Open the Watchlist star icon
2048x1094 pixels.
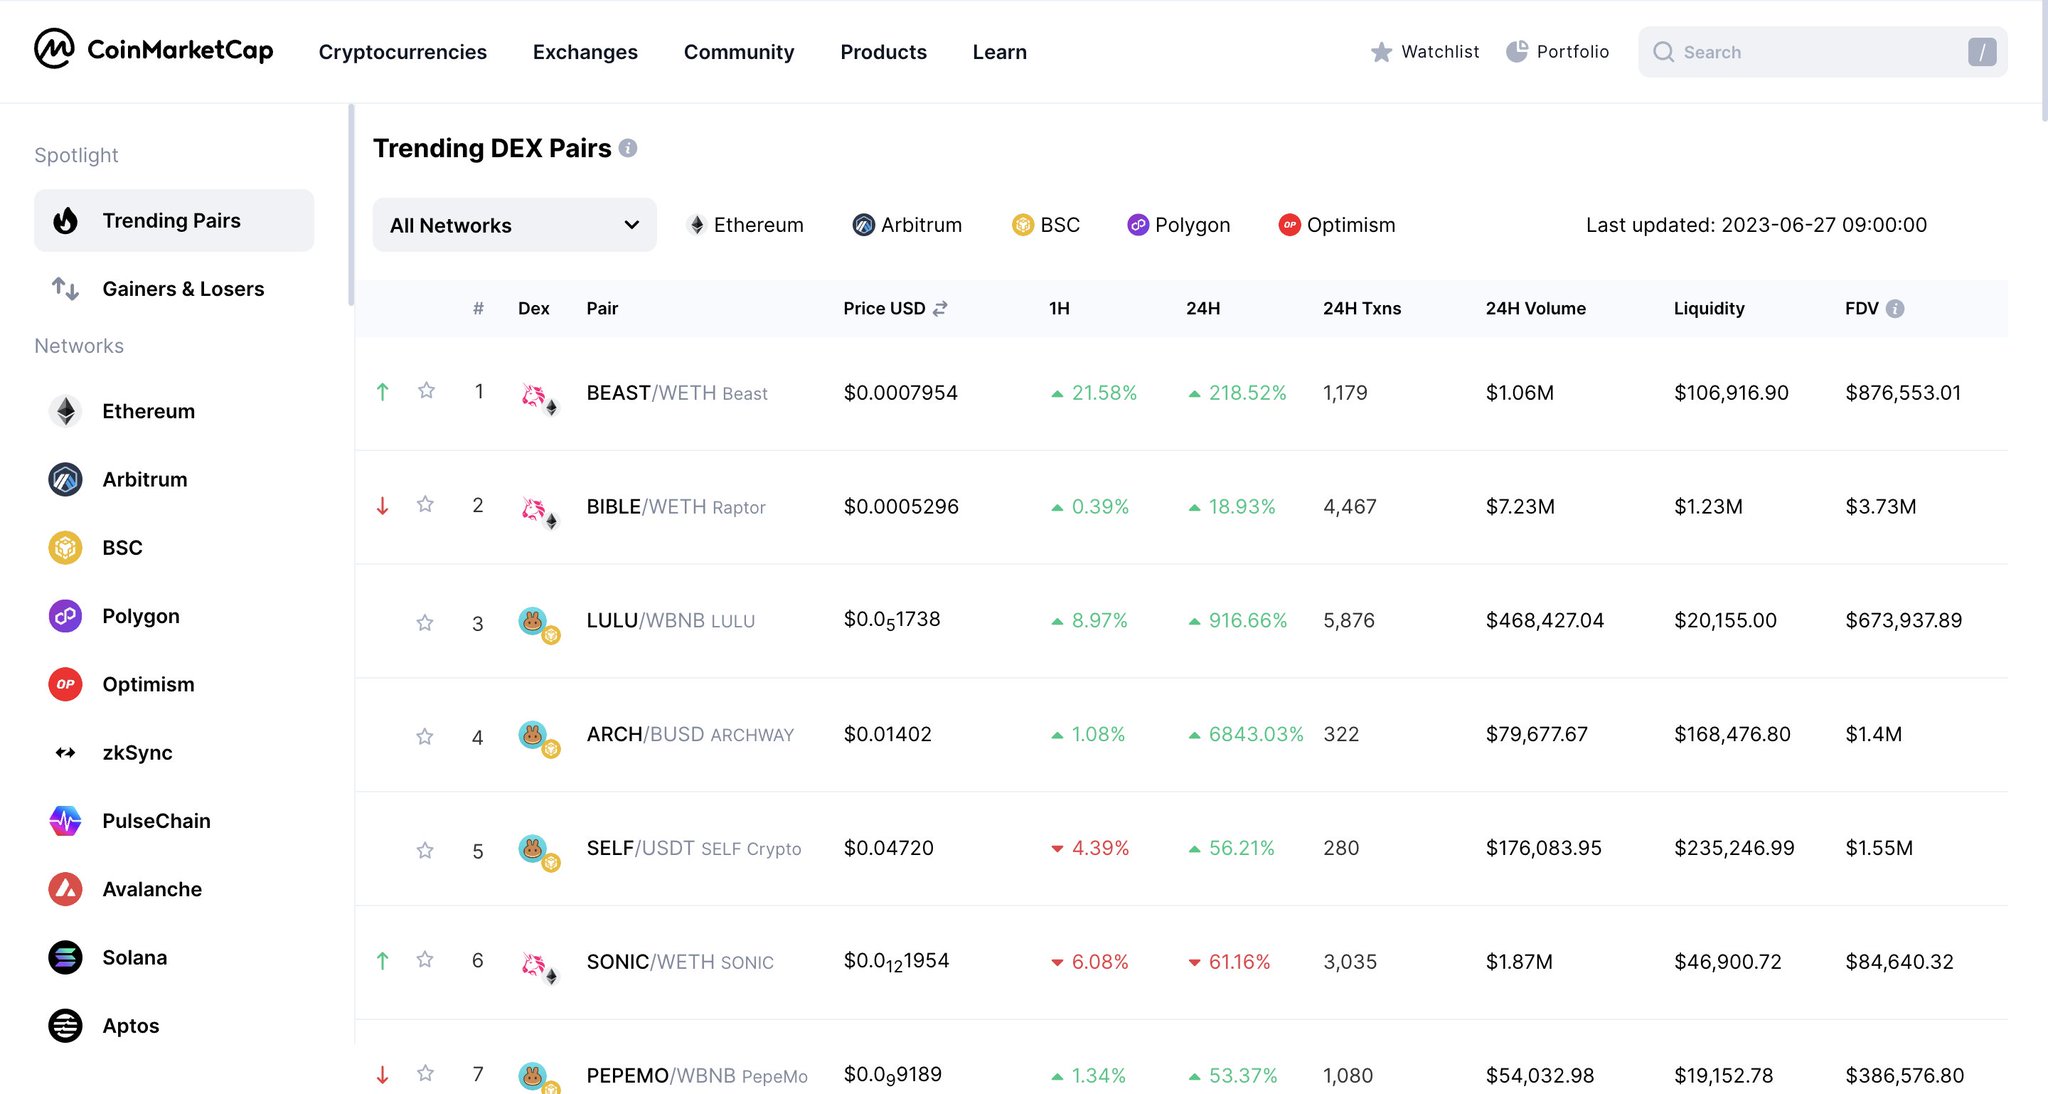tap(1381, 52)
